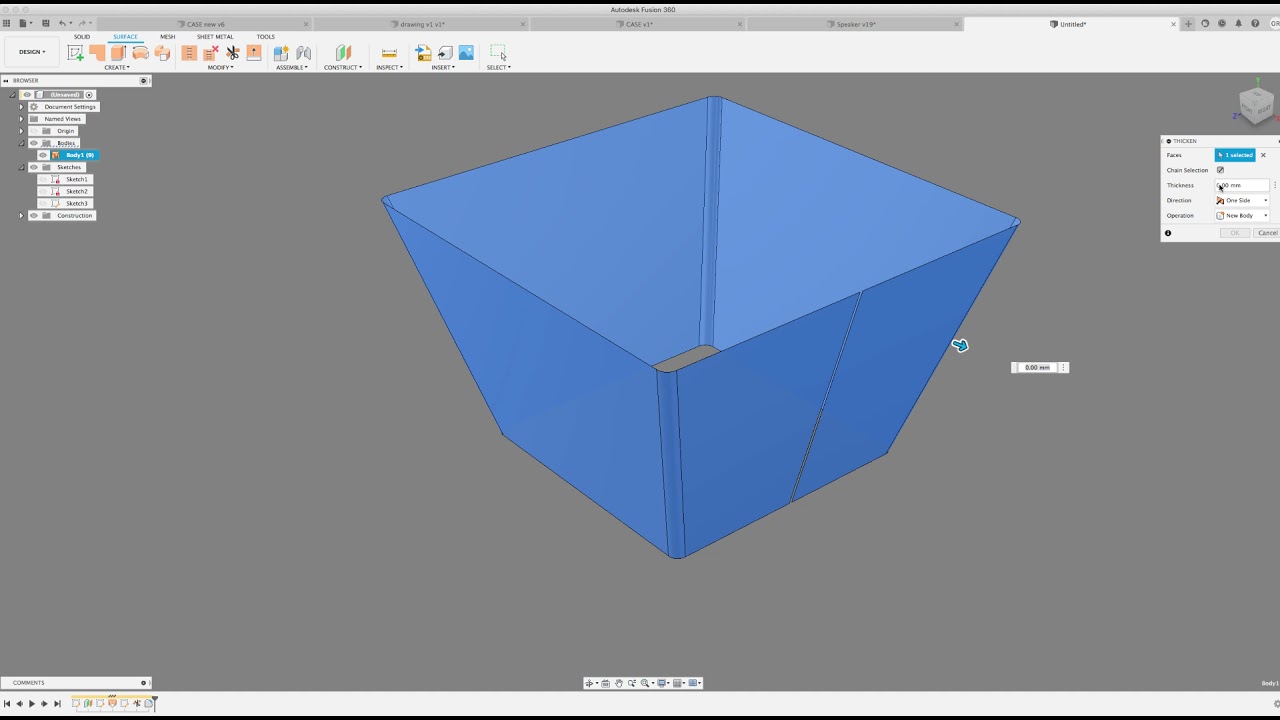
Task: Click the notifications bell icon
Action: (x=1238, y=23)
